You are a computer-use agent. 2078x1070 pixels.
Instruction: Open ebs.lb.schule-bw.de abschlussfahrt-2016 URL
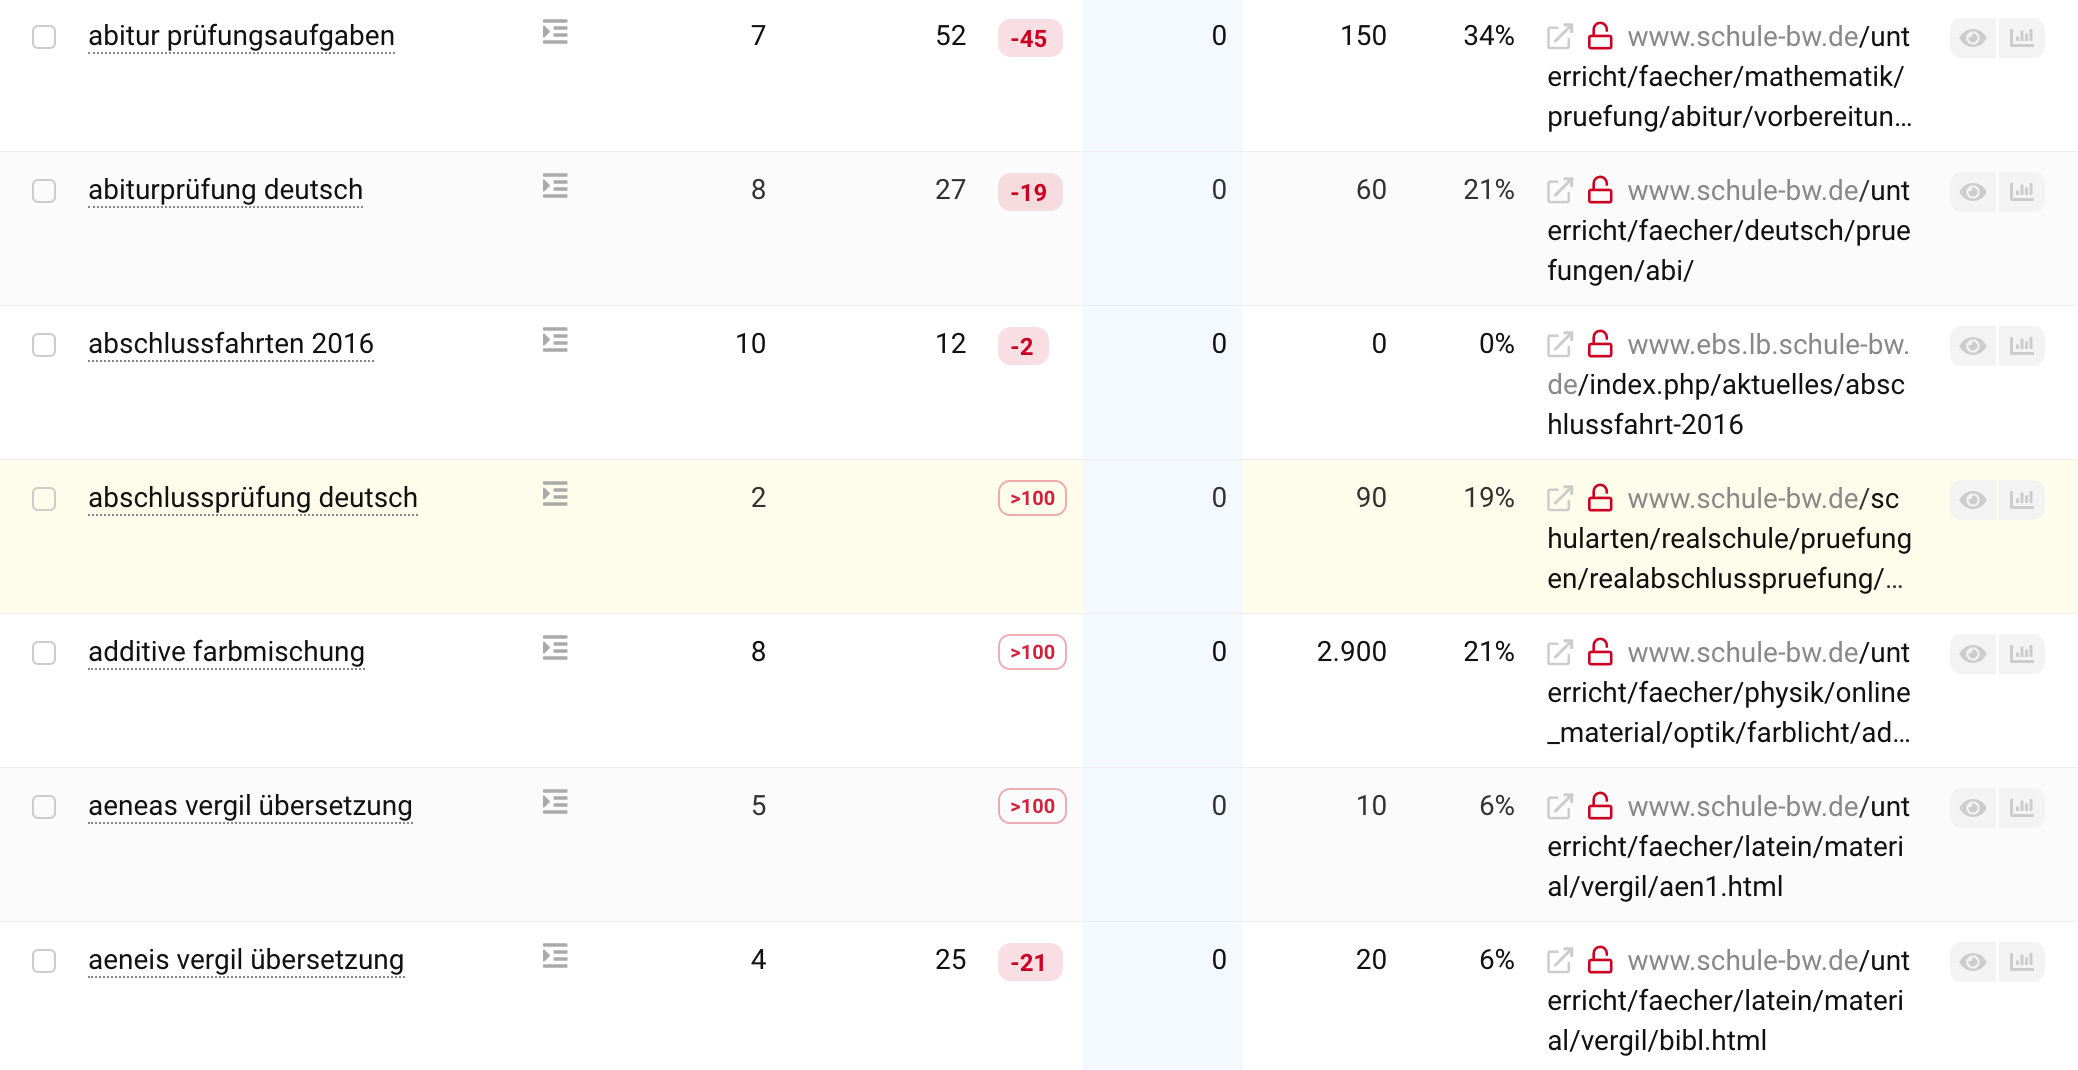click(1727, 385)
